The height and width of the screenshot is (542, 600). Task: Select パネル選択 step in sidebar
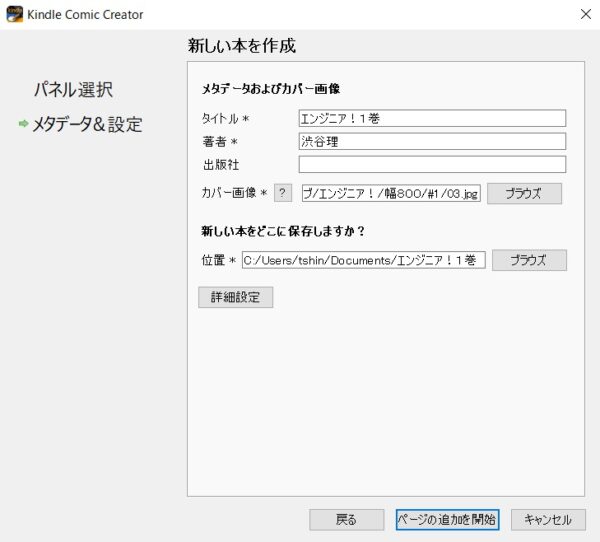click(x=73, y=90)
